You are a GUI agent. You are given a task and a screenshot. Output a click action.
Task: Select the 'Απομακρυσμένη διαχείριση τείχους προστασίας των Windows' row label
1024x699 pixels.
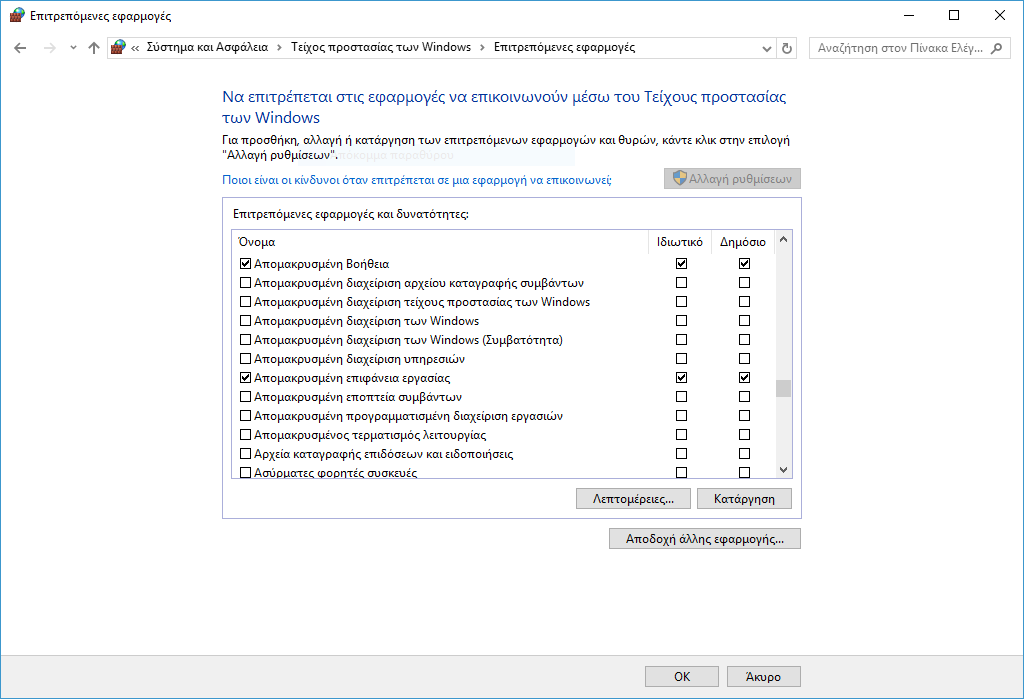(x=422, y=302)
